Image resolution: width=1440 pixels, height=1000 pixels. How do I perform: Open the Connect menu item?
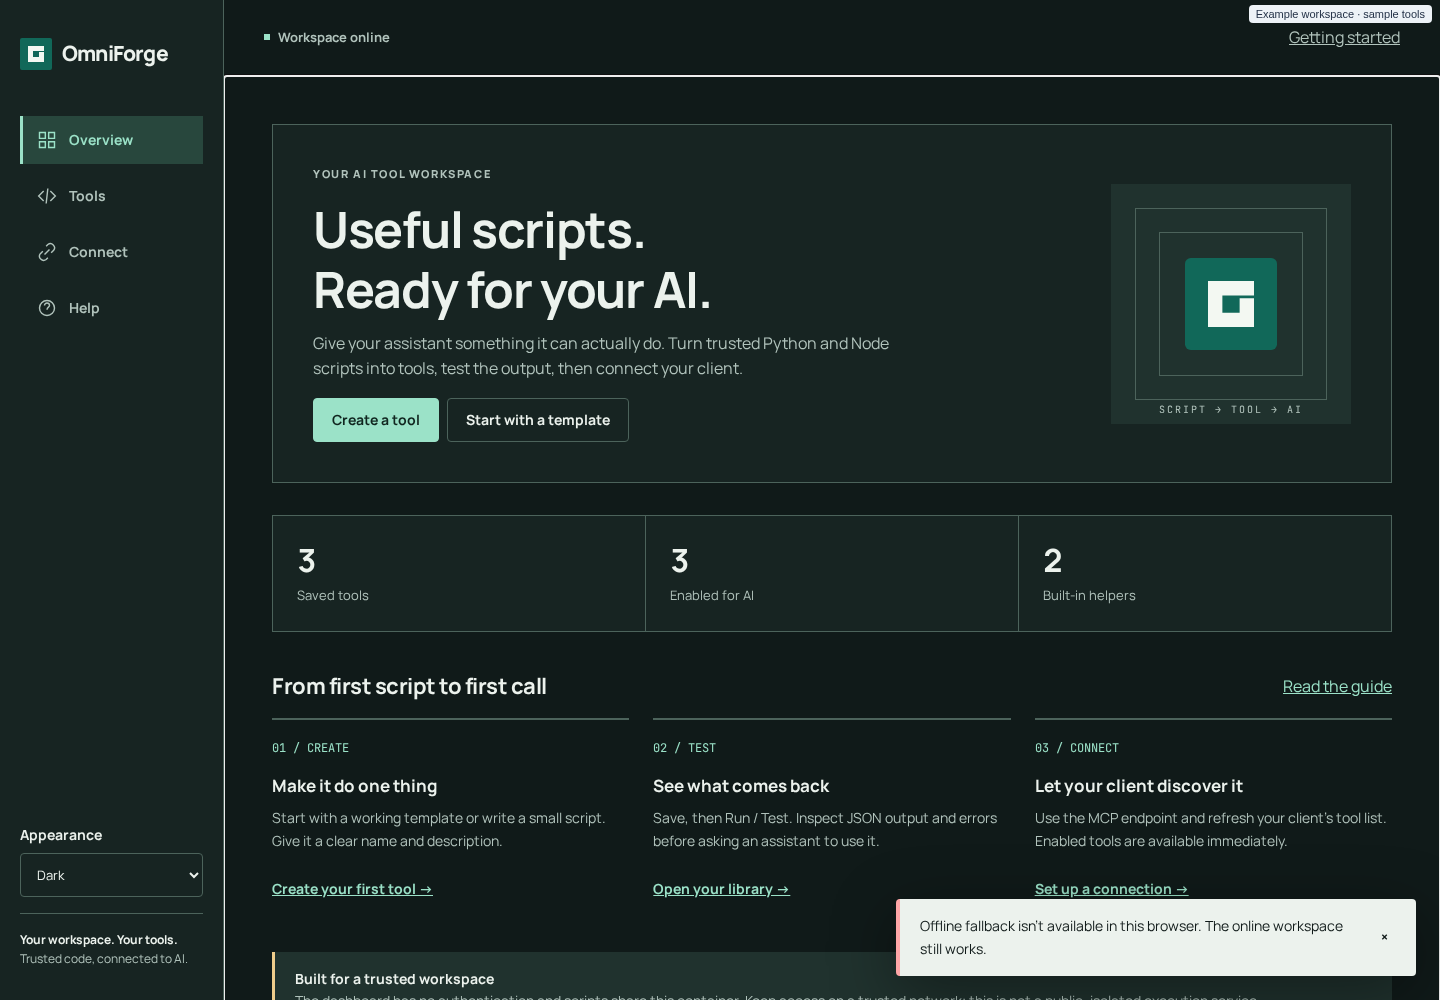tap(111, 252)
